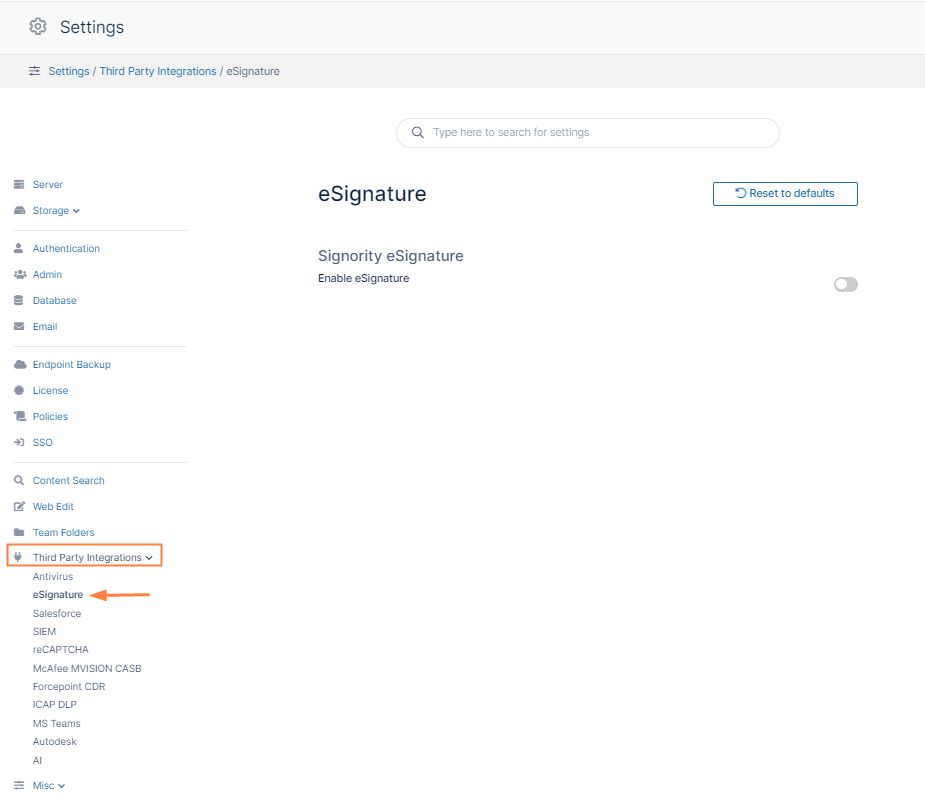Select Salesforce in the sidebar

click(57, 614)
